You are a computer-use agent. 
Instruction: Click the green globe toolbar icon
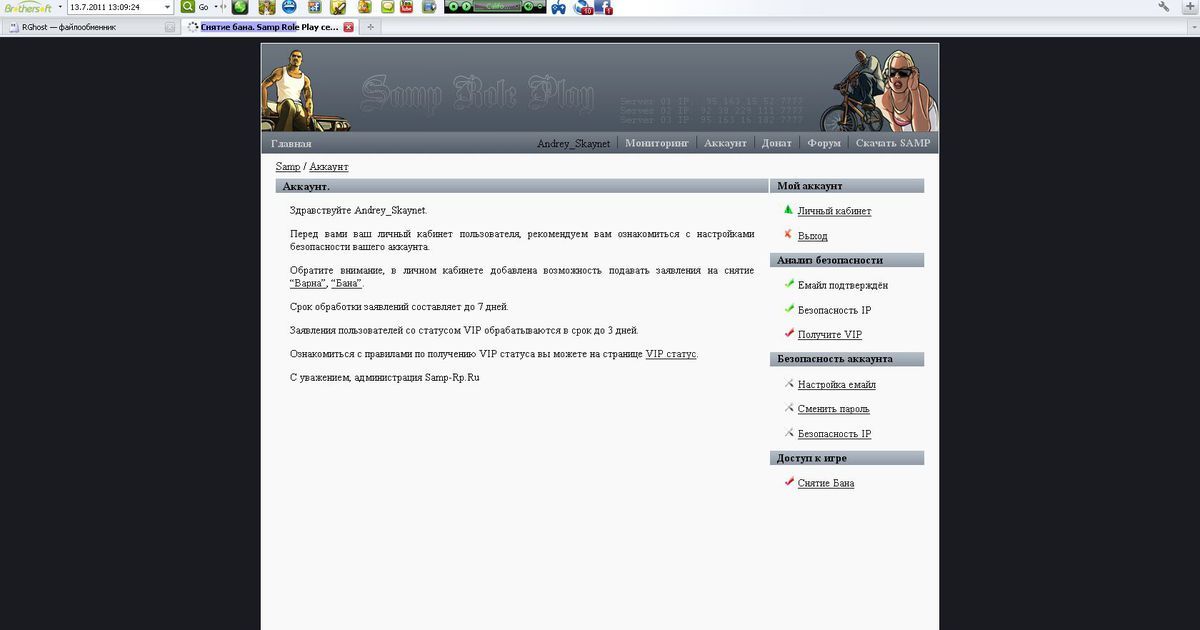tap(239, 7)
